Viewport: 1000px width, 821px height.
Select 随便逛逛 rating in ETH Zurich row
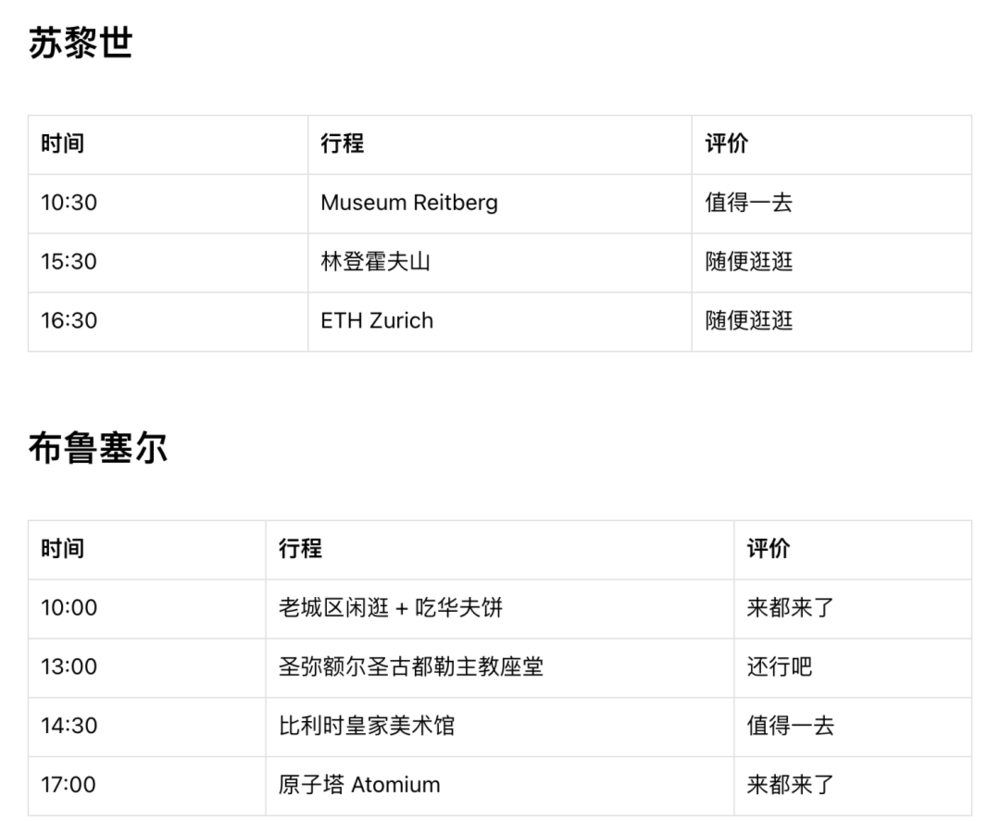[x=748, y=321]
